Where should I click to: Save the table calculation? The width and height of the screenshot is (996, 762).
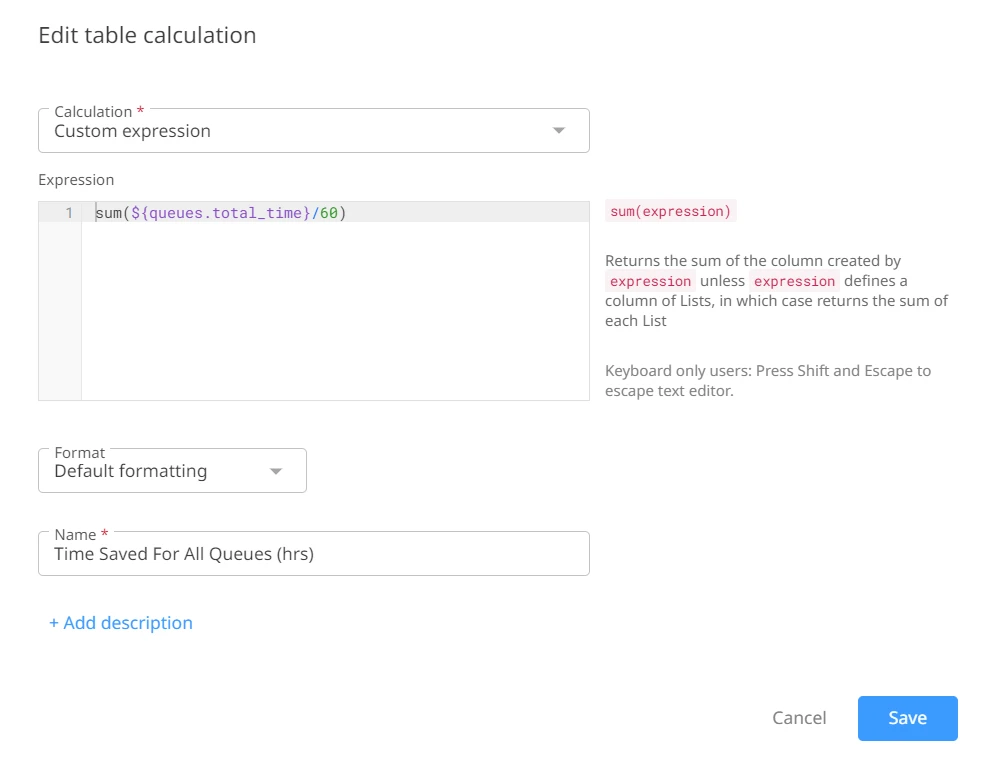point(908,718)
